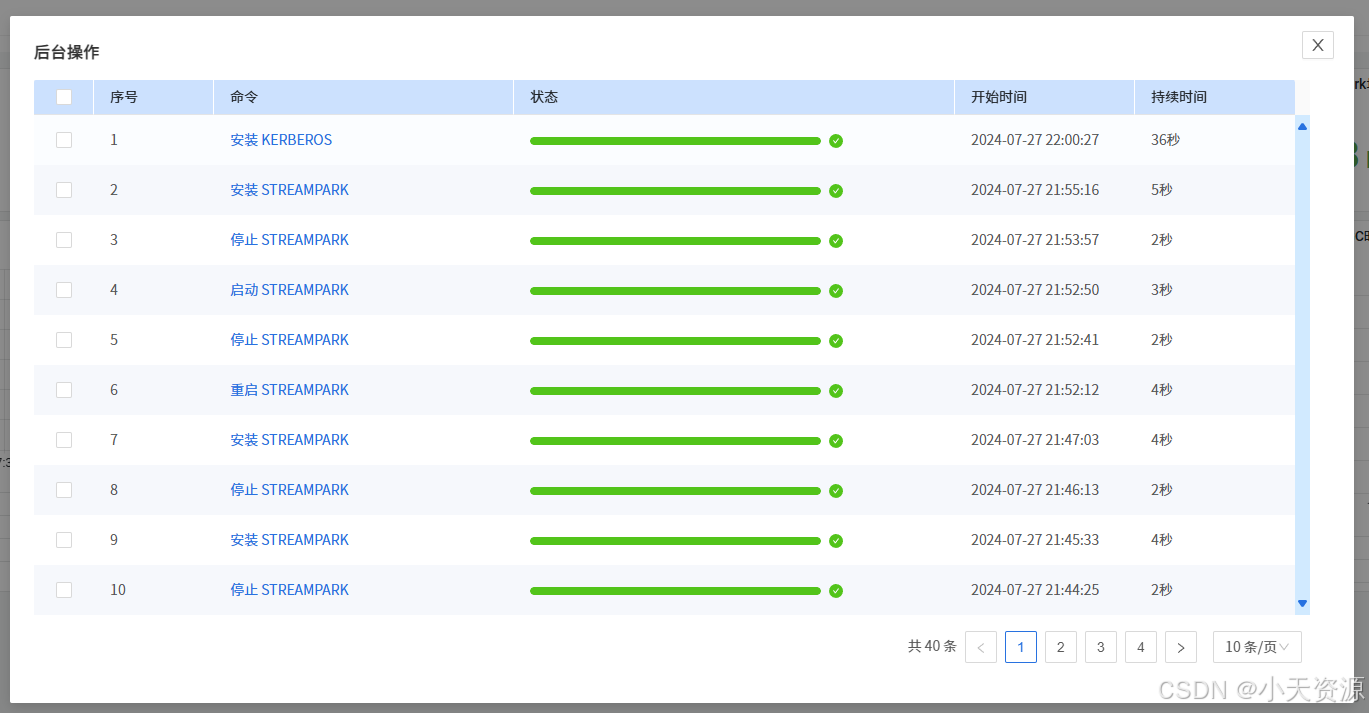Click the success check icon in row 7
Screen dimensions: 1369x713
pyautogui.click(x=836, y=441)
